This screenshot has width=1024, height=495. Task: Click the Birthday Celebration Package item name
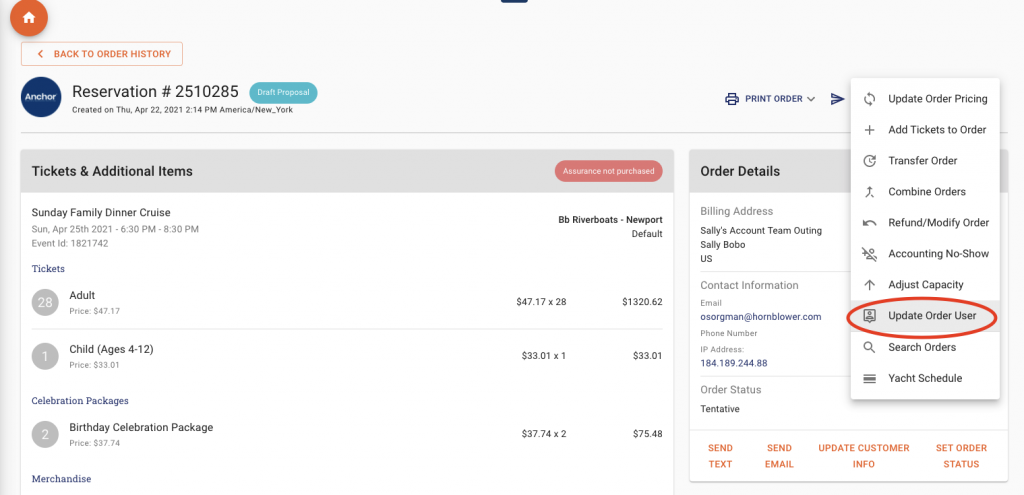(x=141, y=428)
